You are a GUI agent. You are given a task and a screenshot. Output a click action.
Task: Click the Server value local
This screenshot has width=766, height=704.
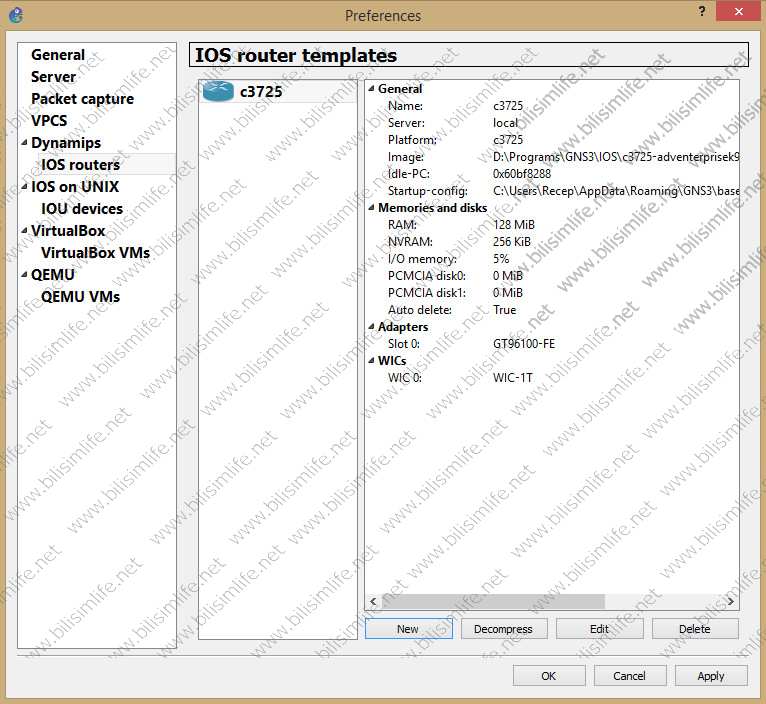click(505, 123)
